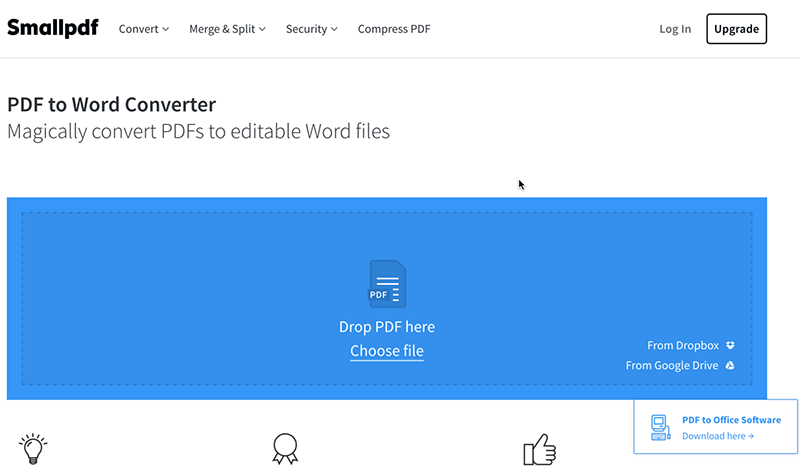This screenshot has width=800, height=470.
Task: Click the Dropbox icon
Action: (730, 345)
